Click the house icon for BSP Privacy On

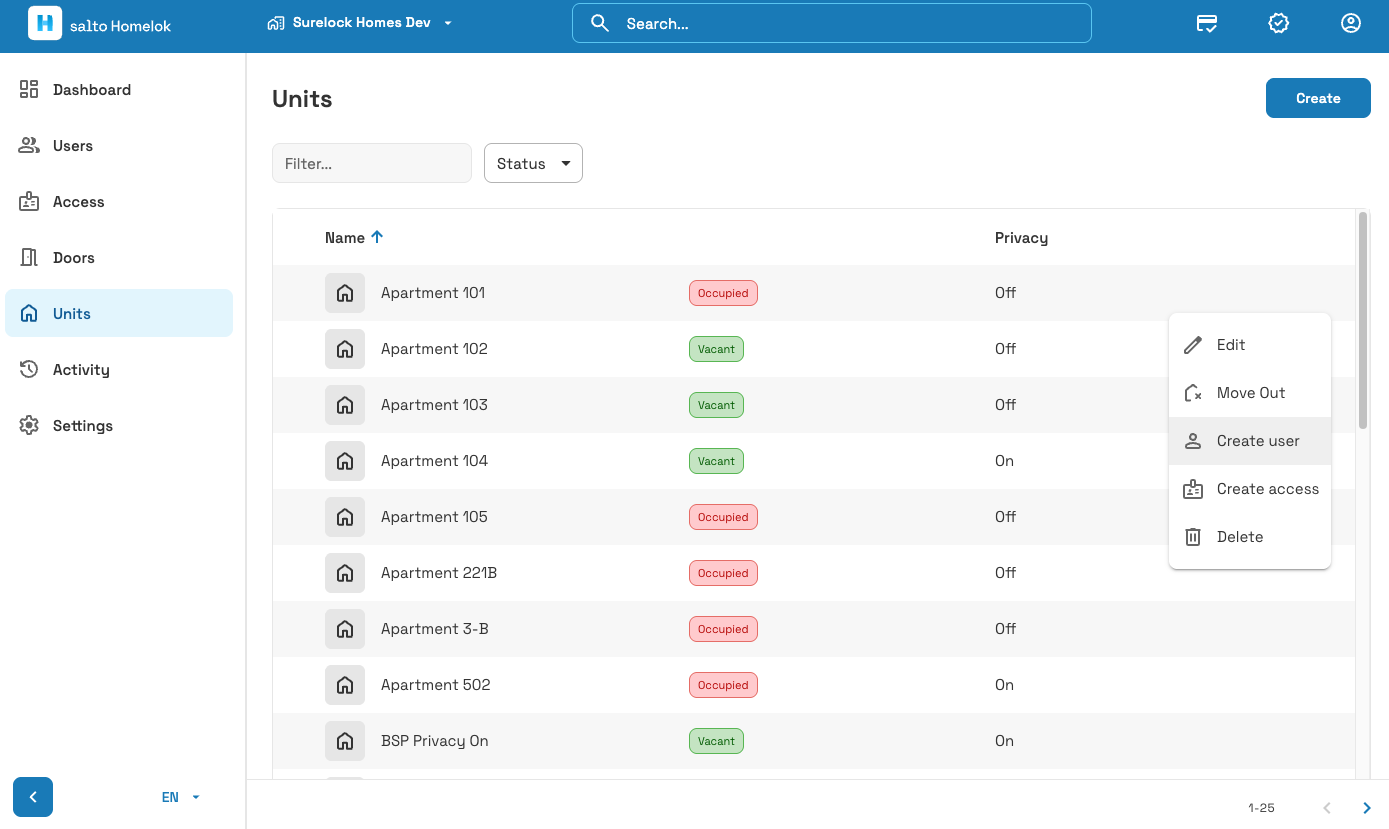click(345, 741)
